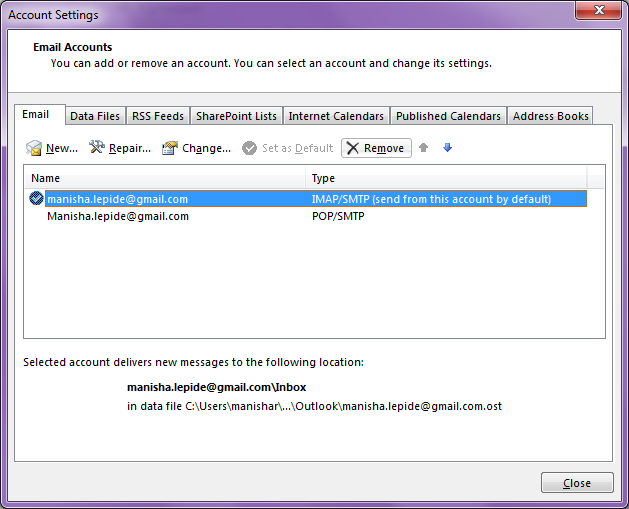
Task: Switch to Address Books tab
Action: [x=550, y=116]
